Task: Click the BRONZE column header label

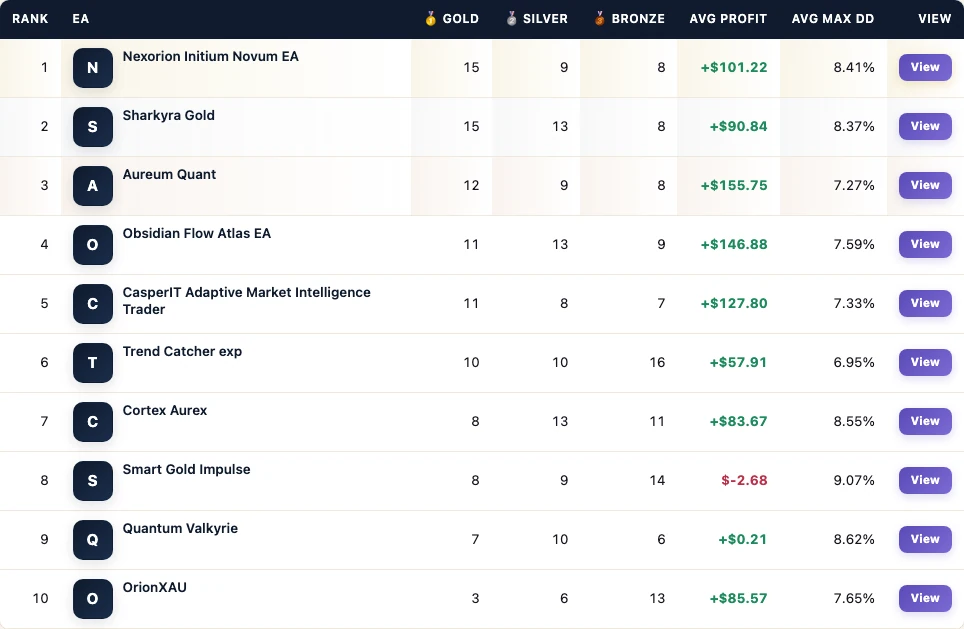Action: click(x=638, y=19)
